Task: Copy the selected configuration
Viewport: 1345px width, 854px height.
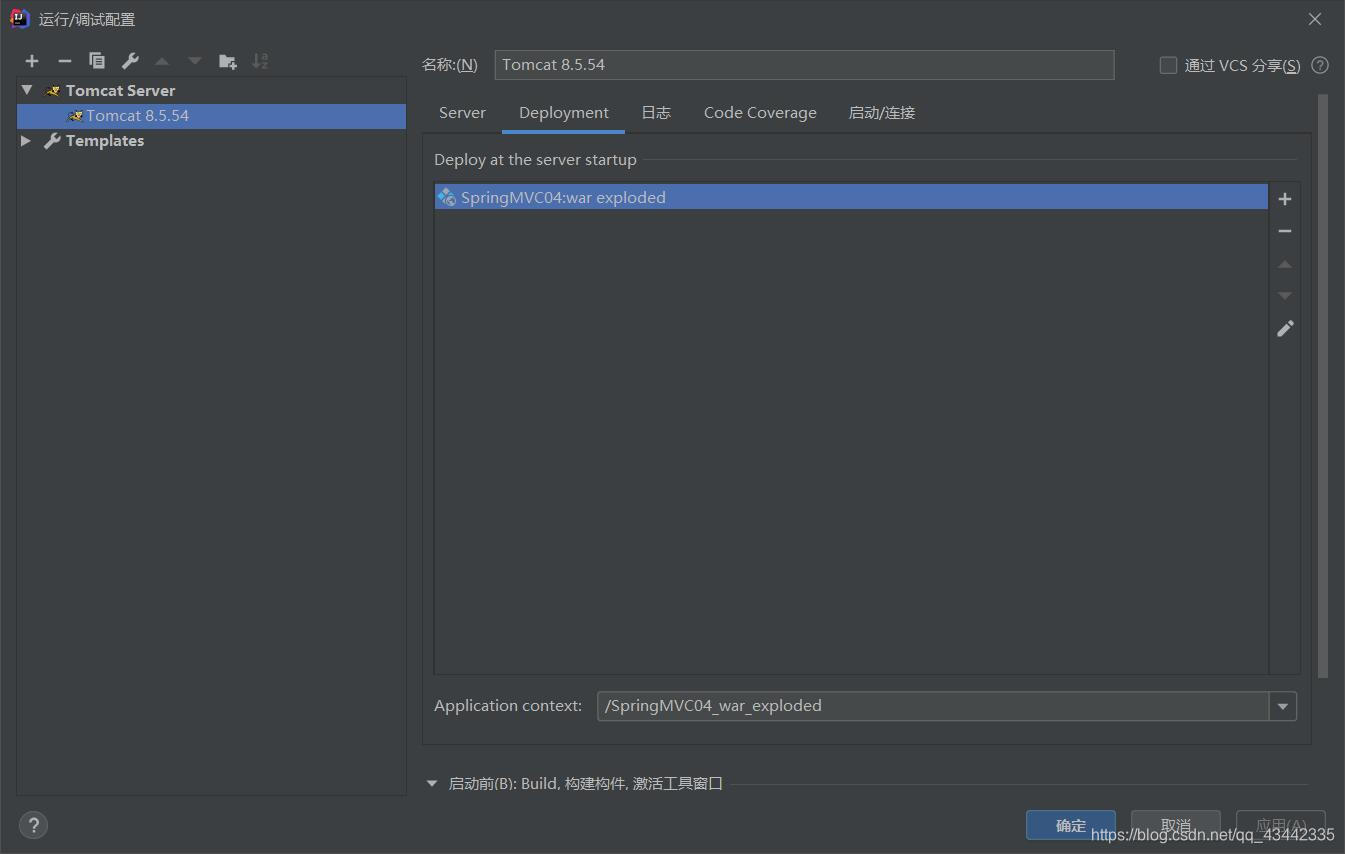Action: coord(97,61)
